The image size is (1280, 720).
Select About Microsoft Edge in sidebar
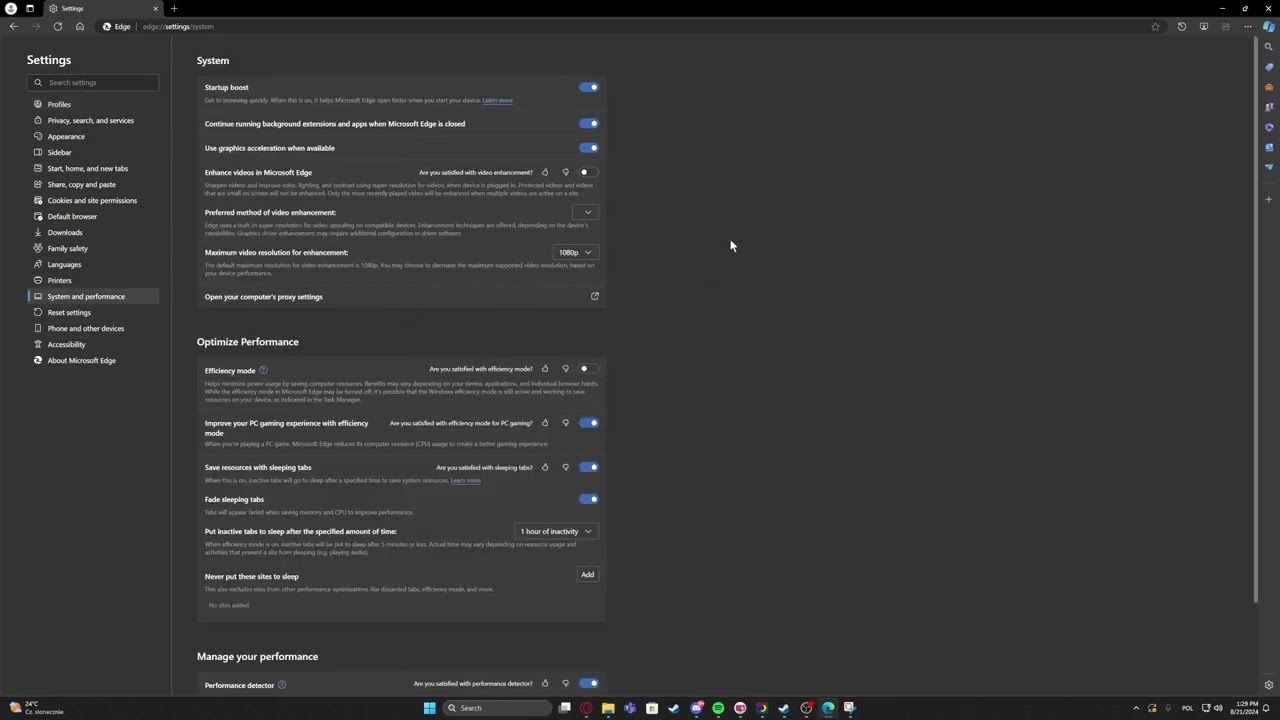93,360
